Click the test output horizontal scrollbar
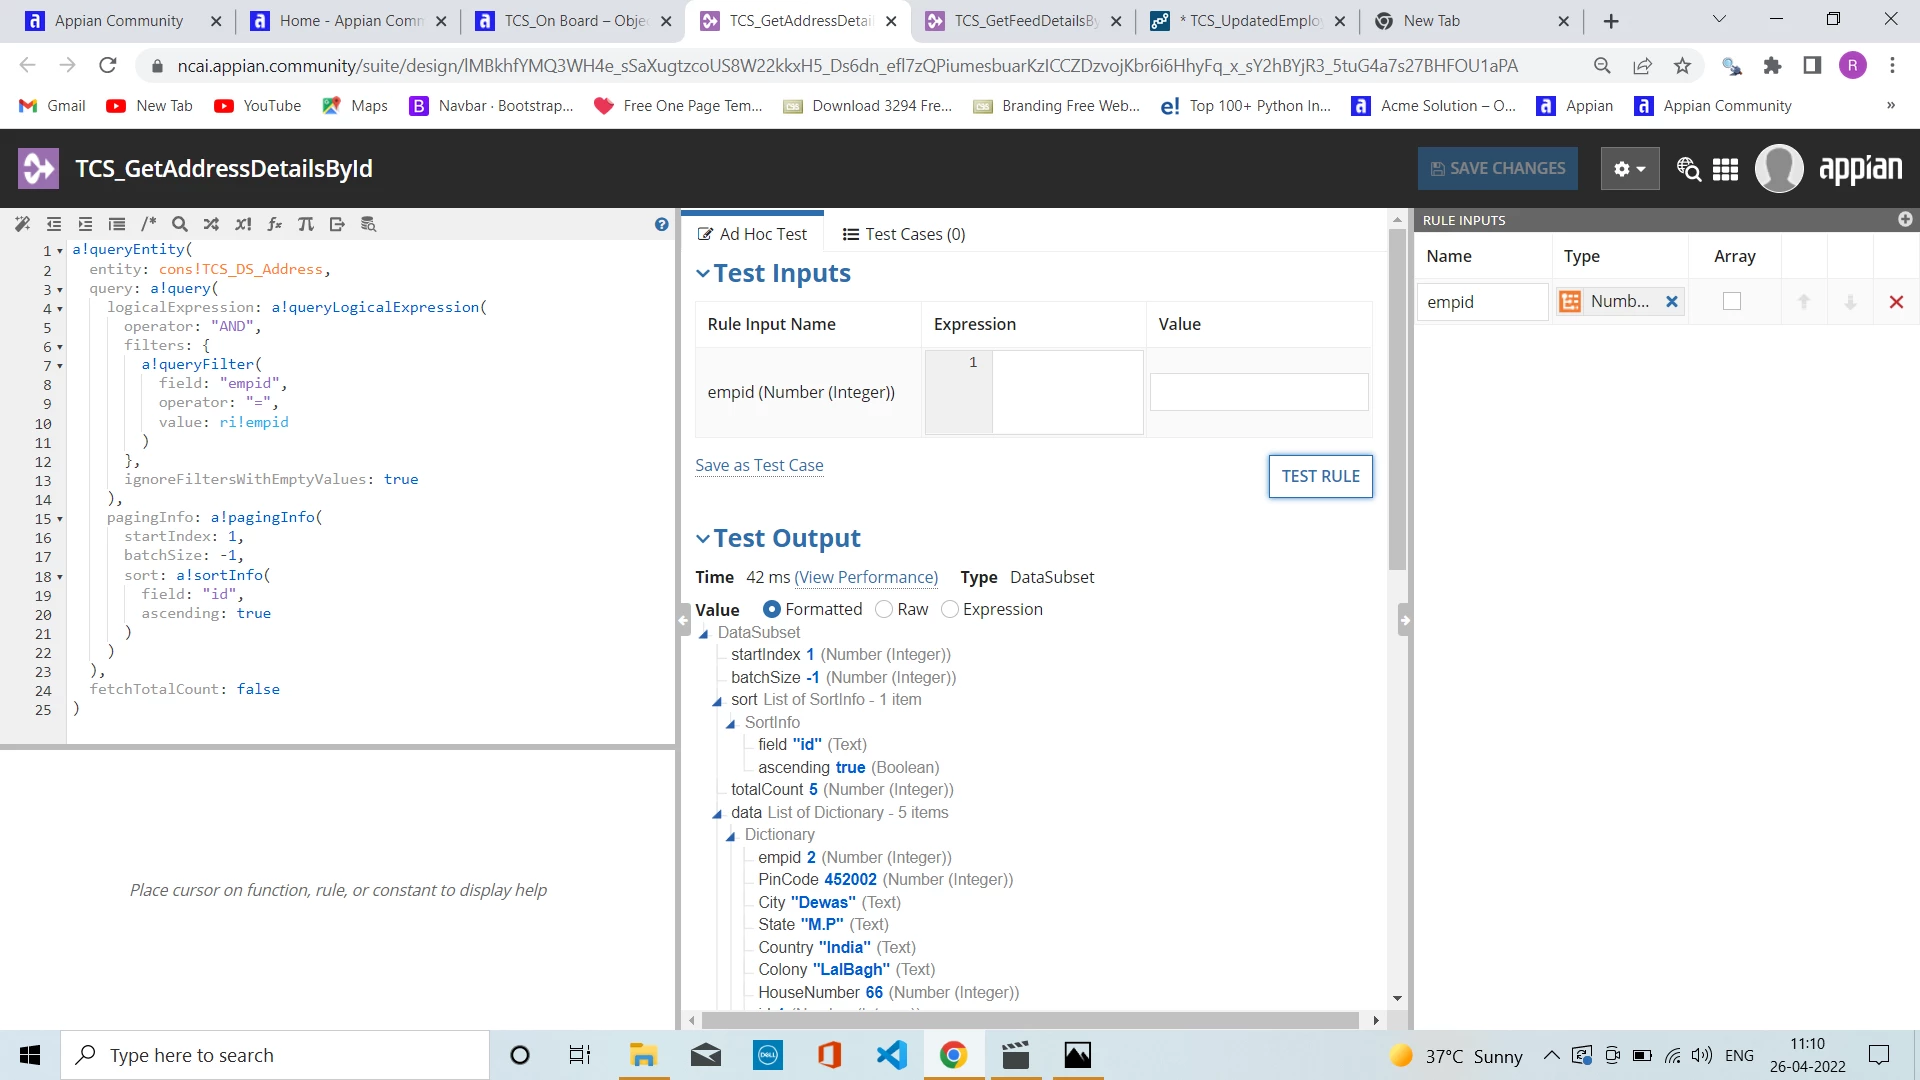The image size is (1920, 1080). pos(1030,1020)
